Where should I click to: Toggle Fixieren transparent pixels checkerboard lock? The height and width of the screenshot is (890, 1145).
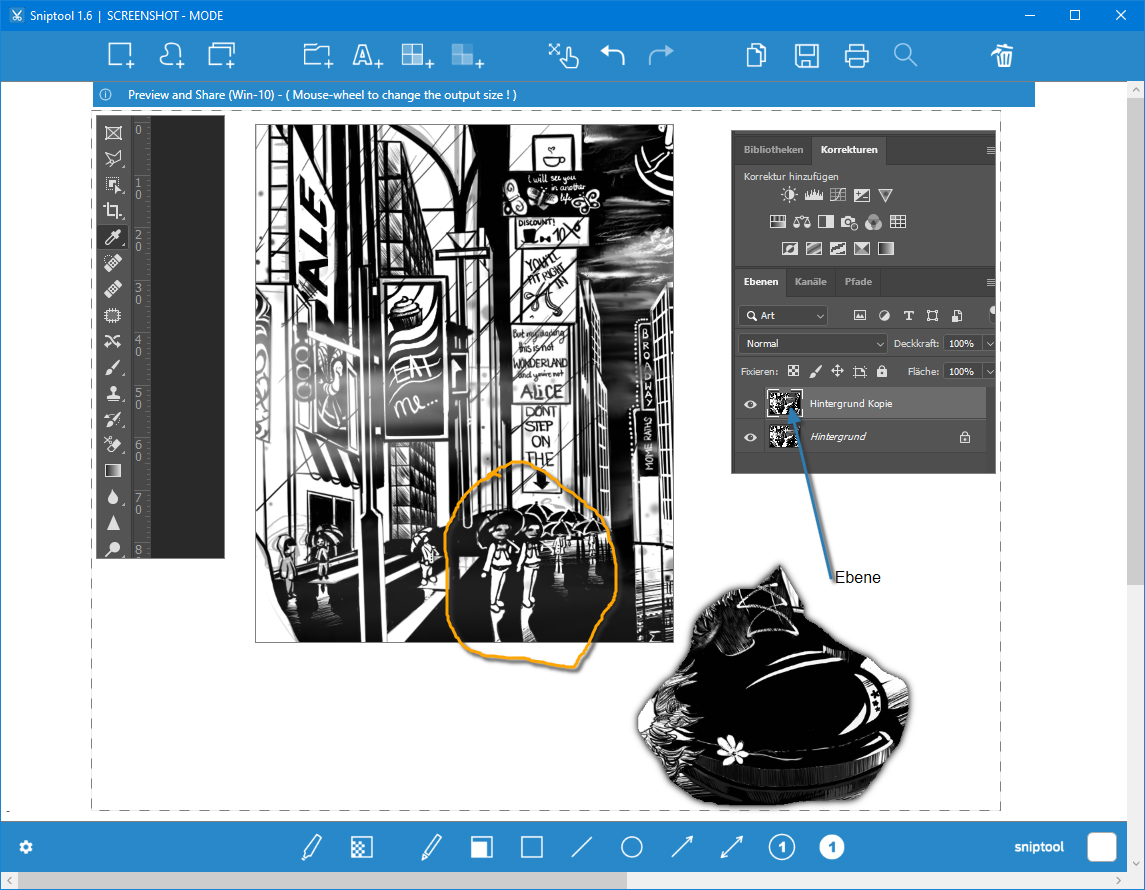793,372
